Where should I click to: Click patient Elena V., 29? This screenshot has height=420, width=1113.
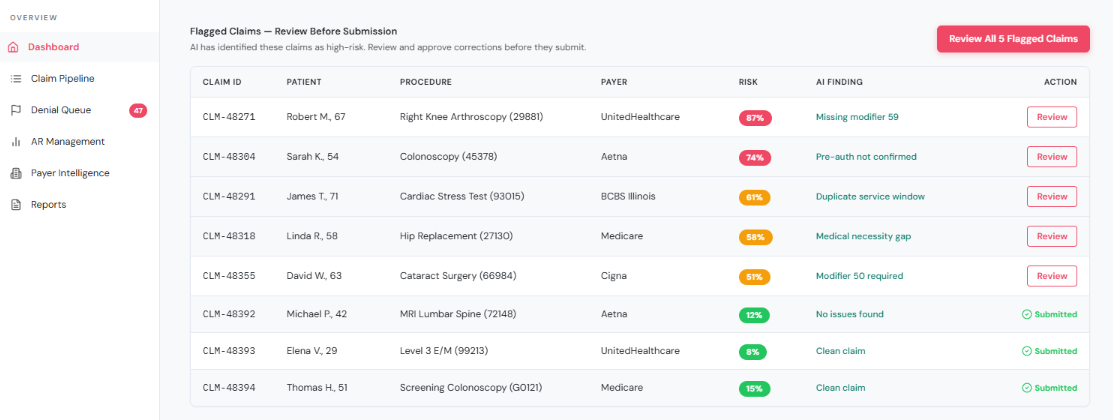pyautogui.click(x=313, y=351)
